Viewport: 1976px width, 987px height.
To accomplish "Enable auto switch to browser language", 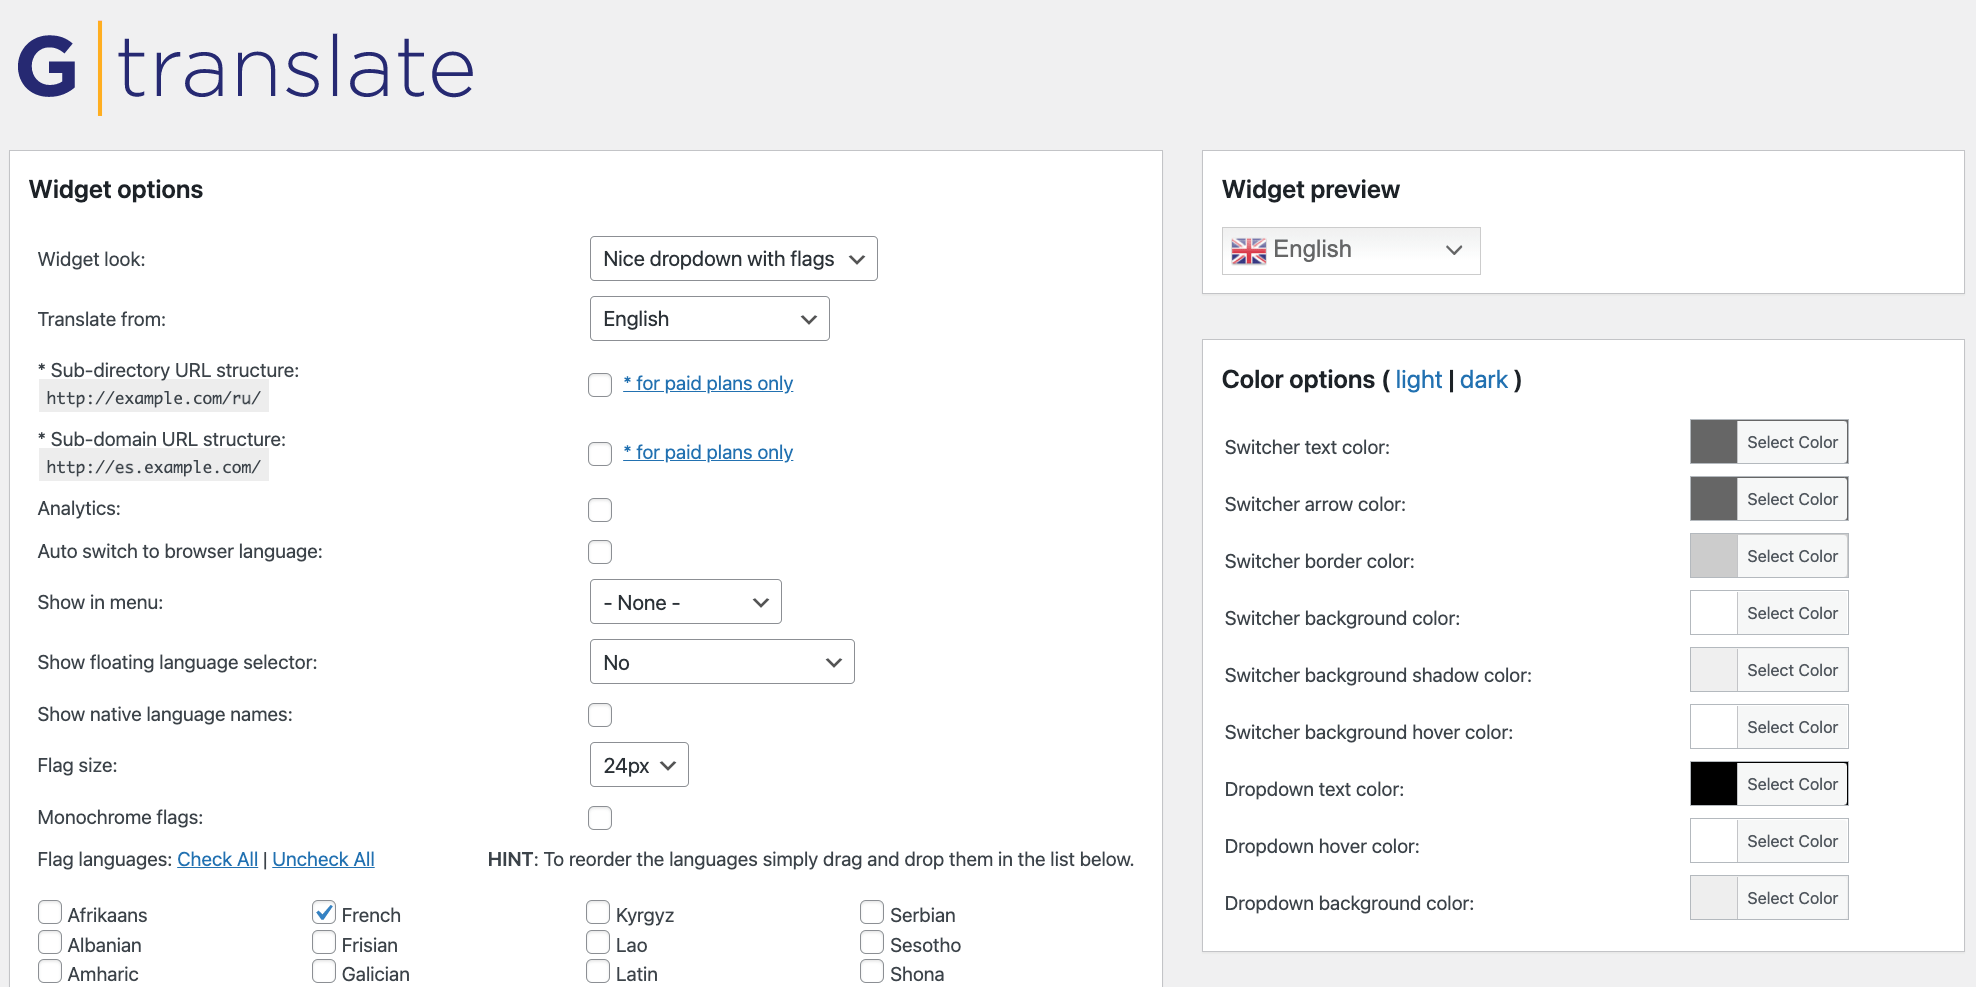I will coord(599,551).
